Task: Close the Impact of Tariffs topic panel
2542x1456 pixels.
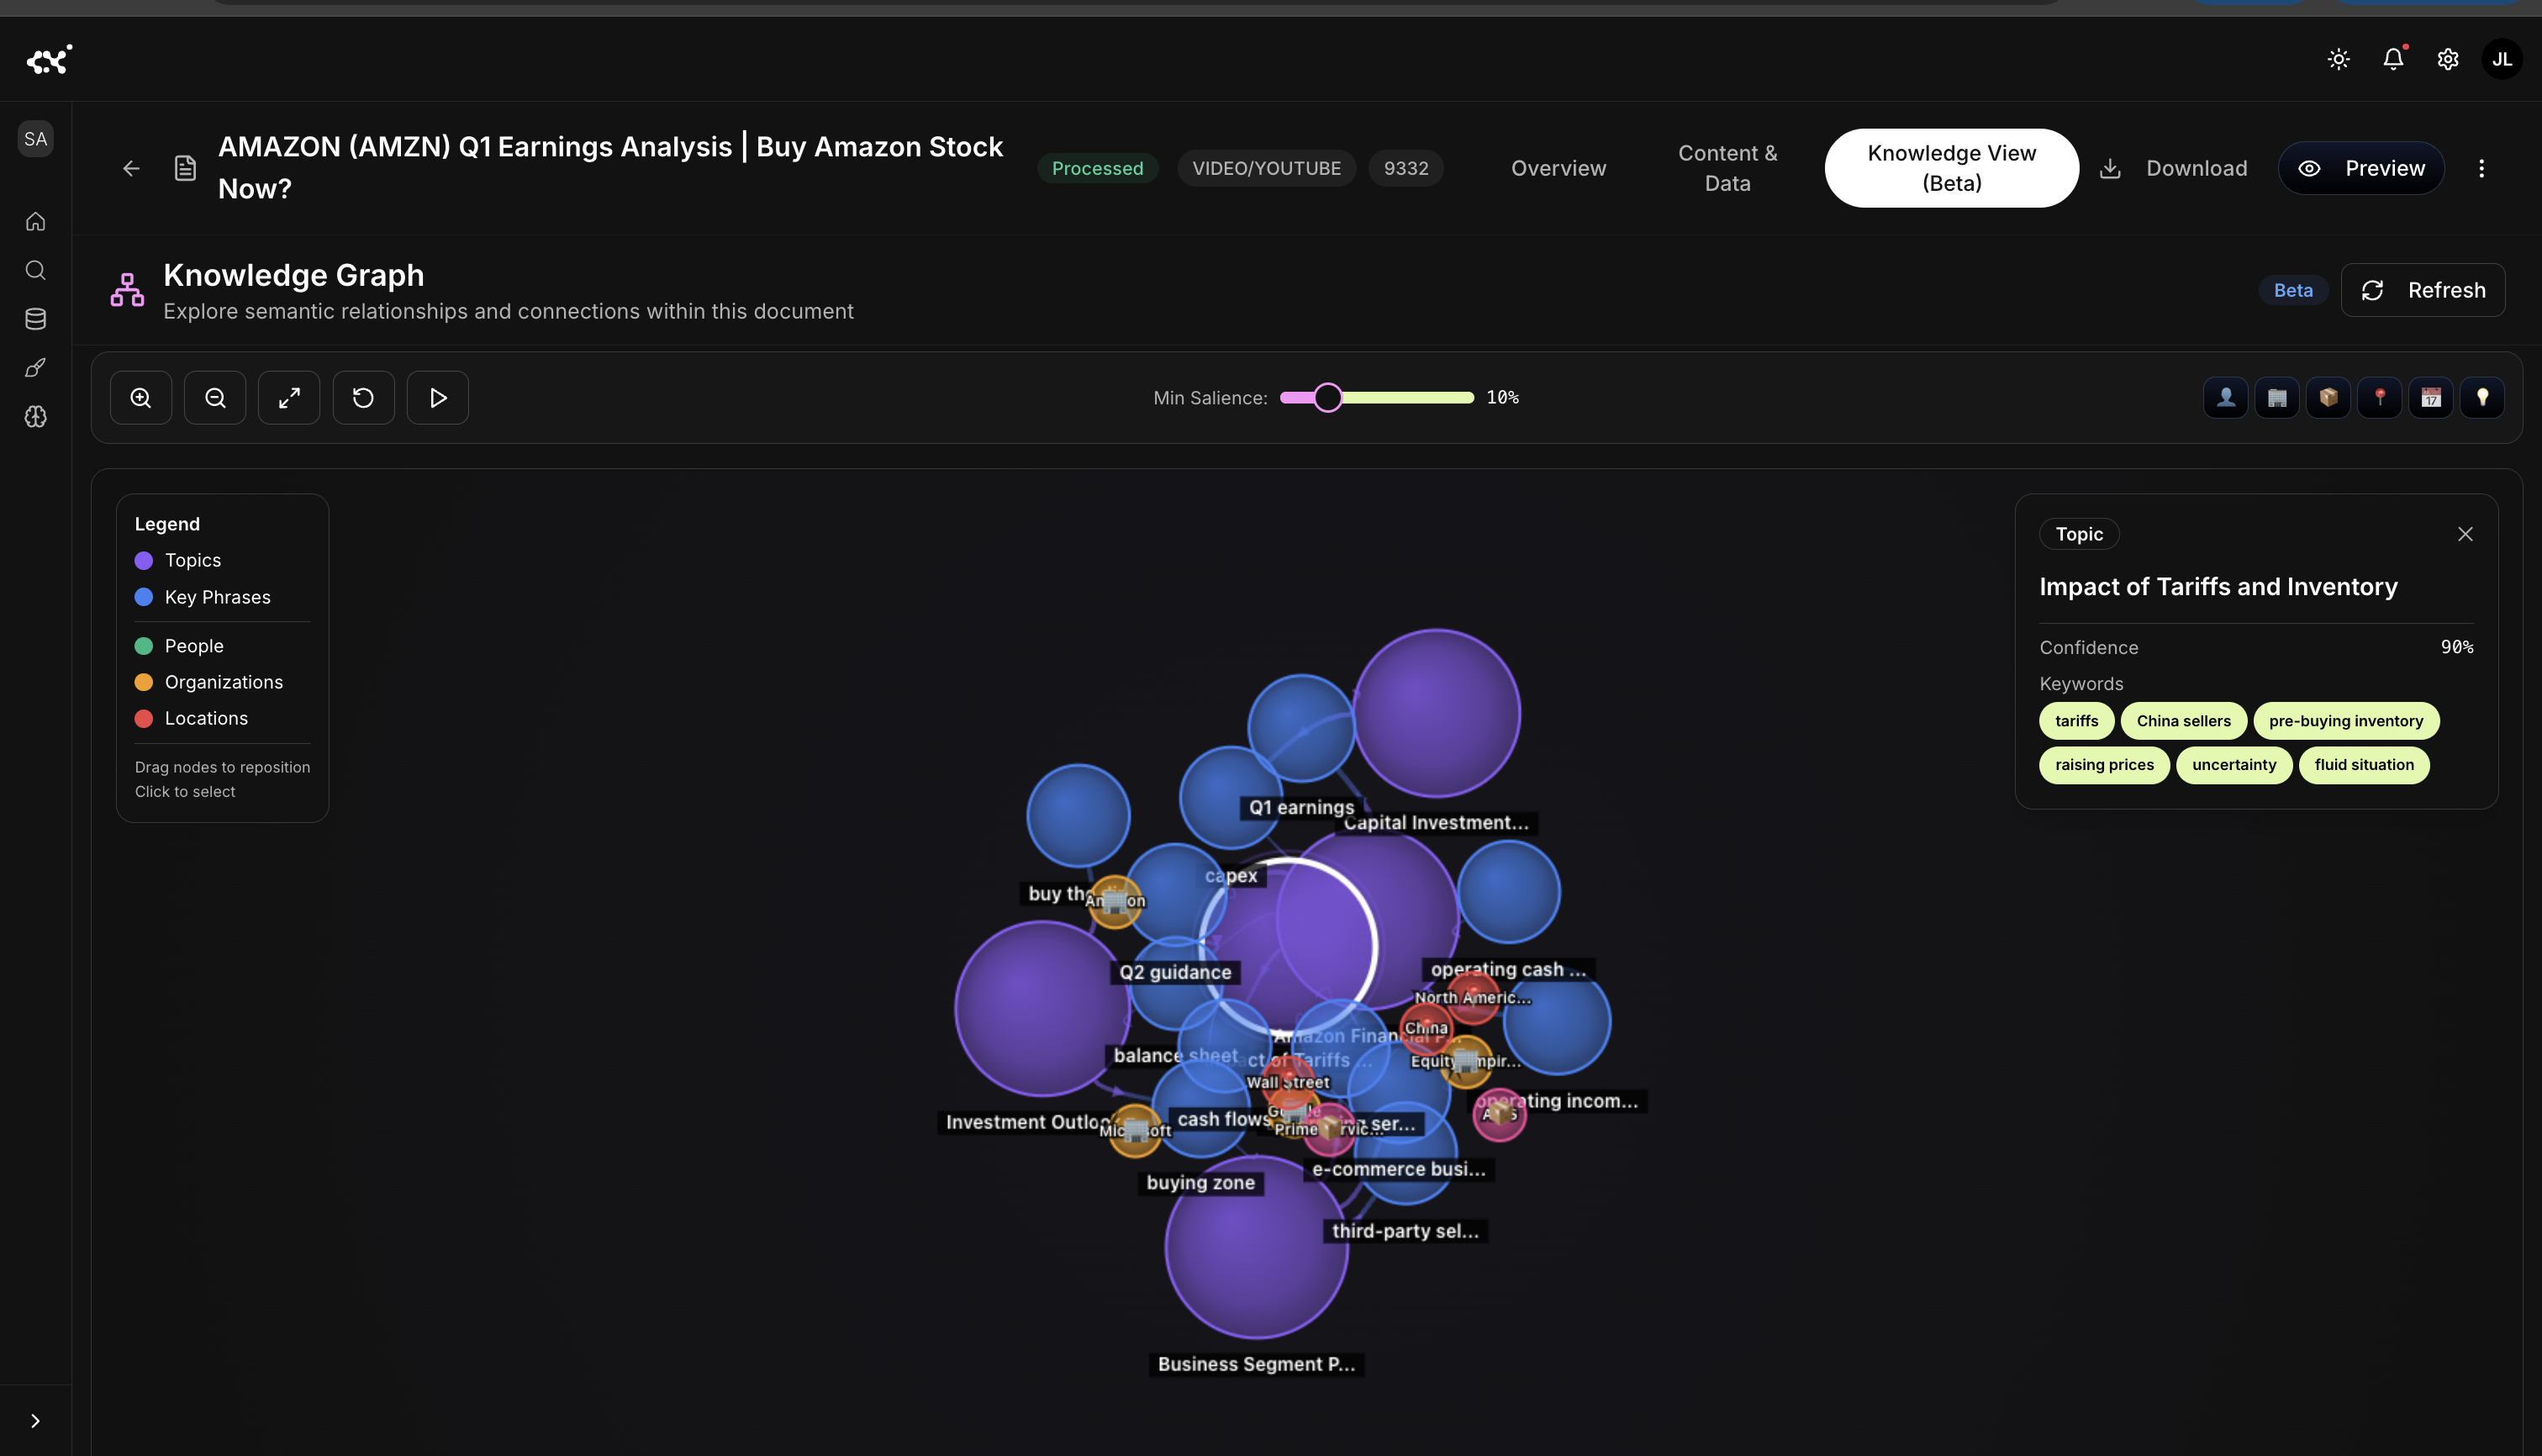Action: click(2465, 533)
